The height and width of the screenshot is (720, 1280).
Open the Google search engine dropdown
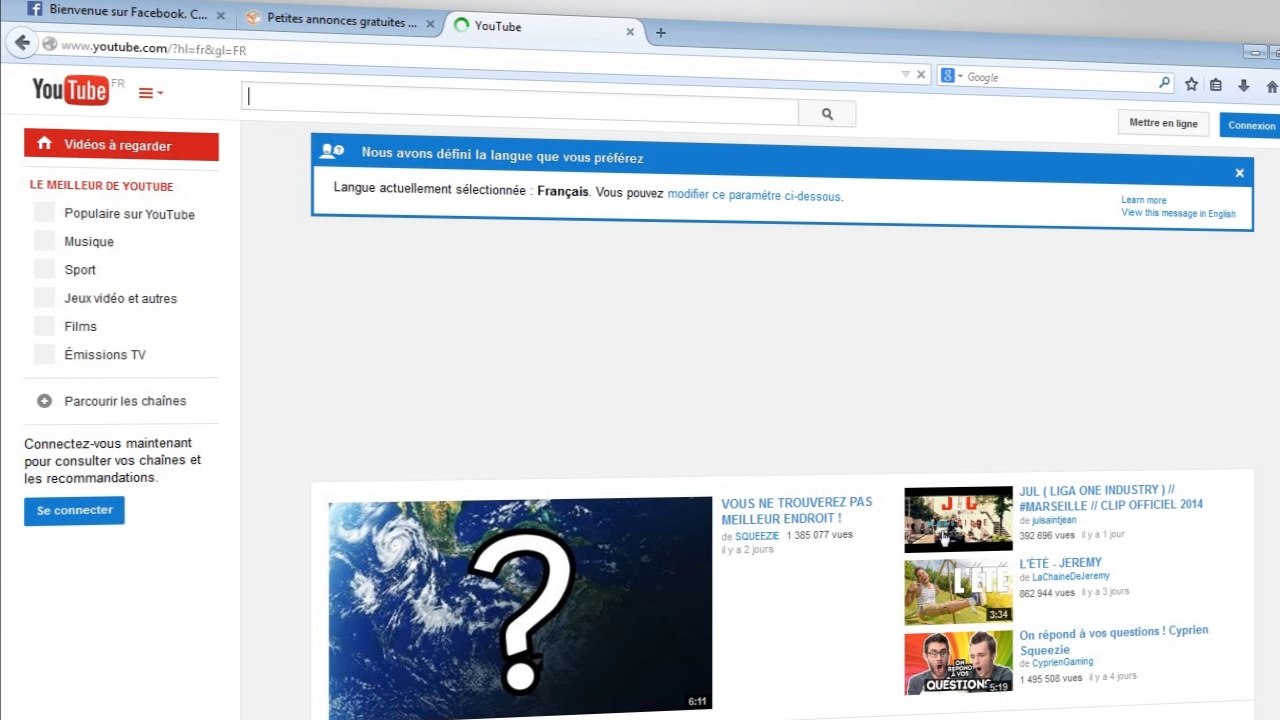pyautogui.click(x=951, y=76)
